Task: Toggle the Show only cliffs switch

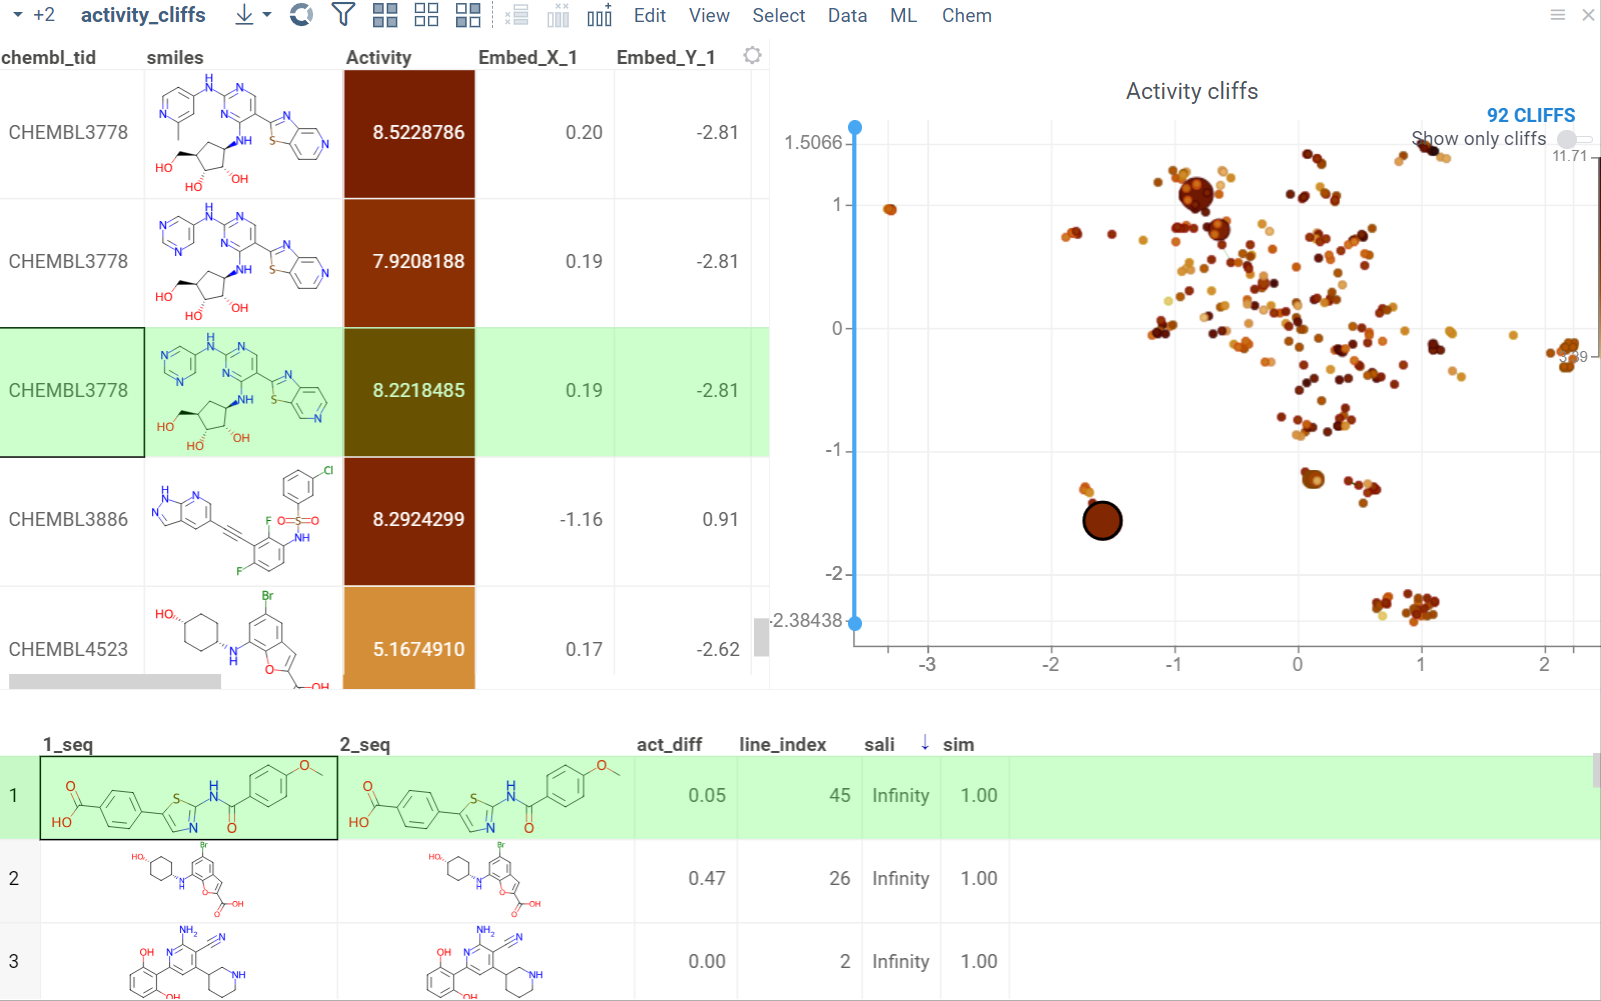Action: (x=1572, y=139)
